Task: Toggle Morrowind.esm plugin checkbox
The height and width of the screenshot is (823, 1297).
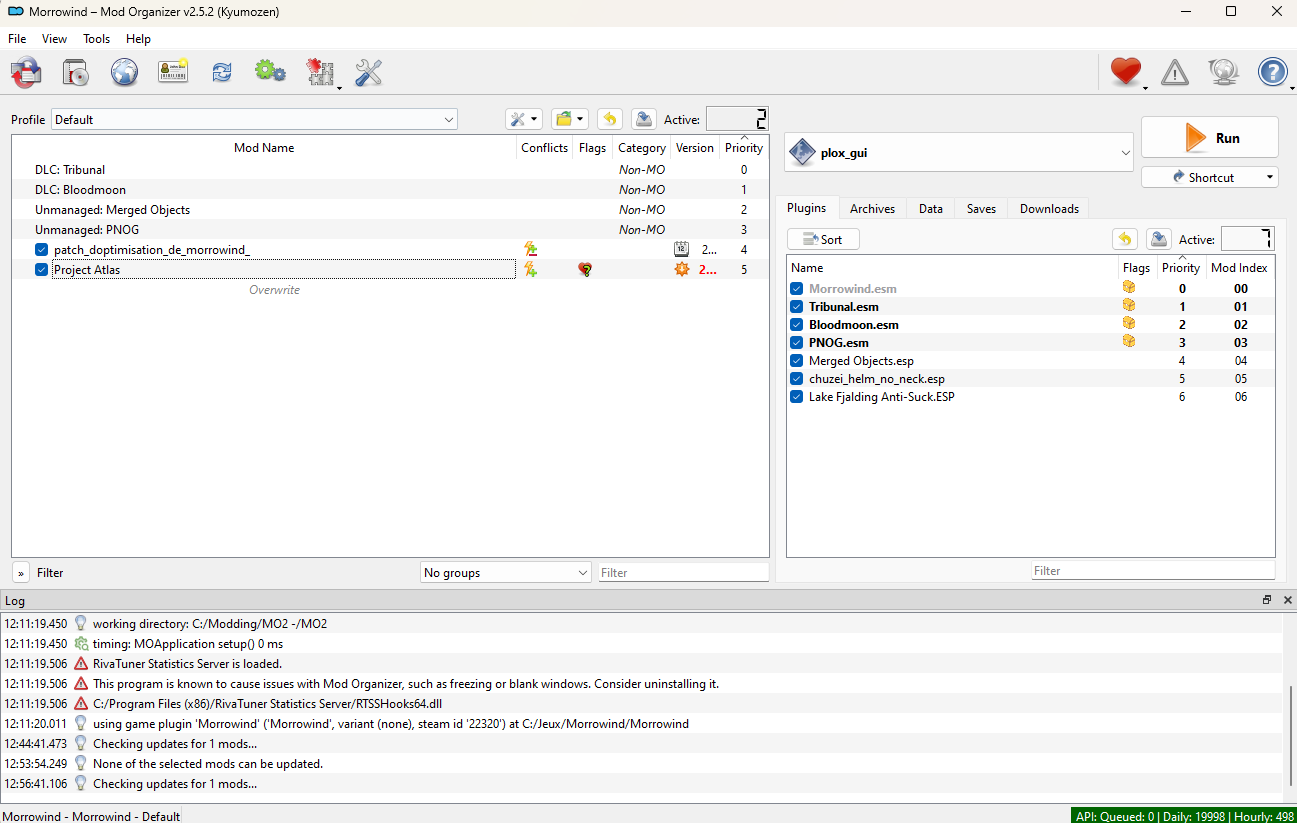Action: coord(797,288)
